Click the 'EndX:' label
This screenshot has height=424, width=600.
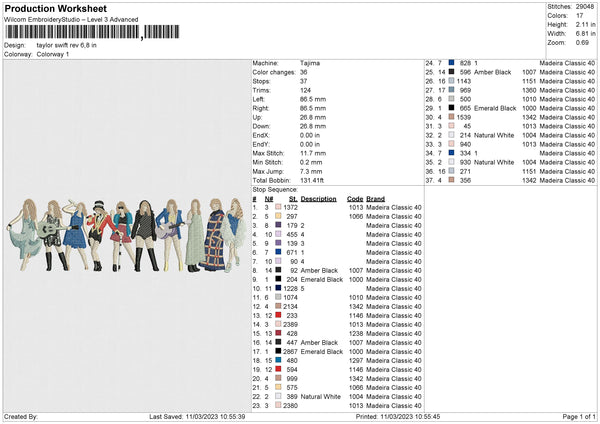261,135
